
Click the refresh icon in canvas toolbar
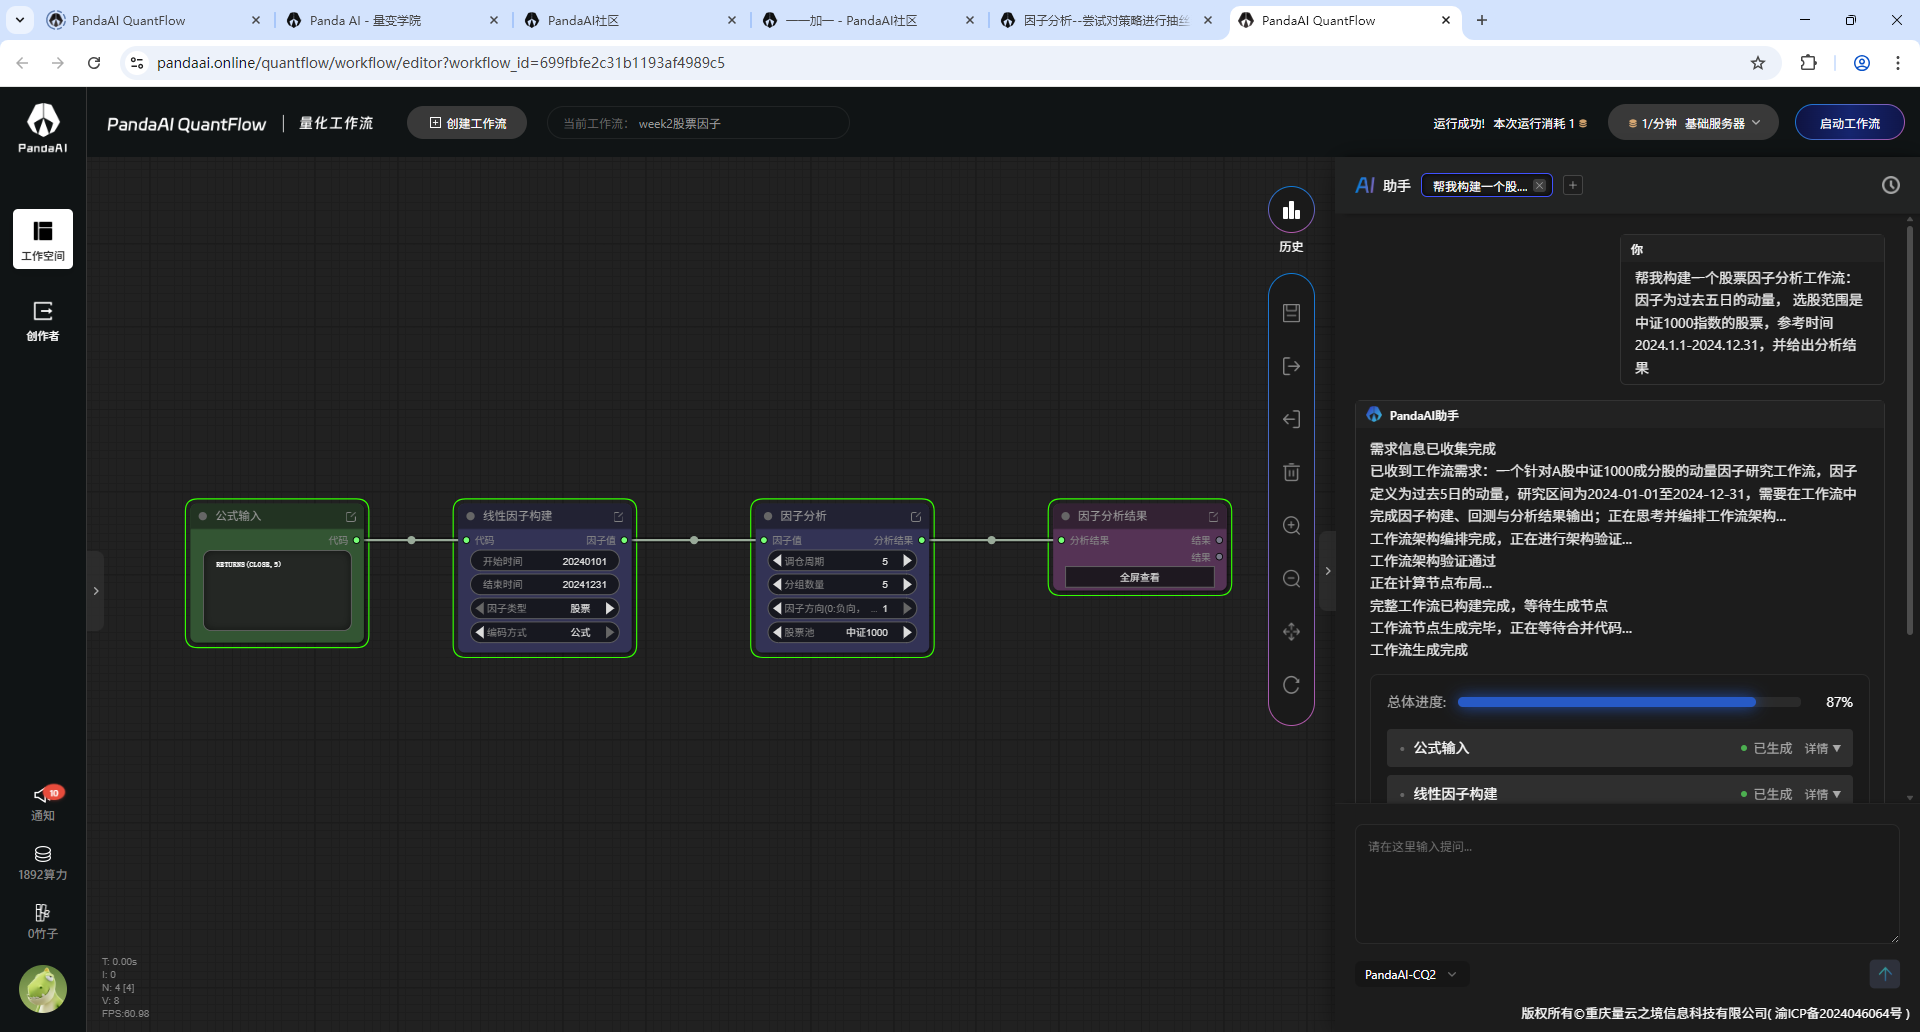pos(1291,685)
